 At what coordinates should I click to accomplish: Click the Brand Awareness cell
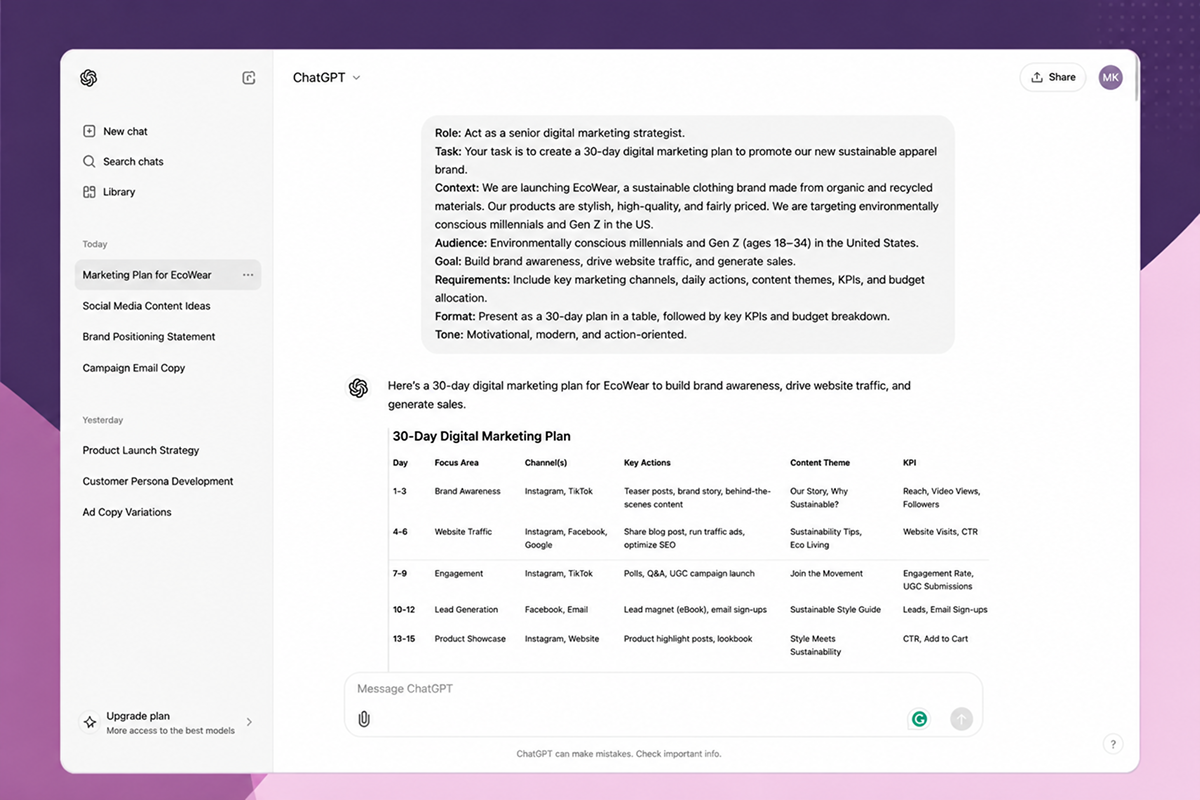coord(467,491)
